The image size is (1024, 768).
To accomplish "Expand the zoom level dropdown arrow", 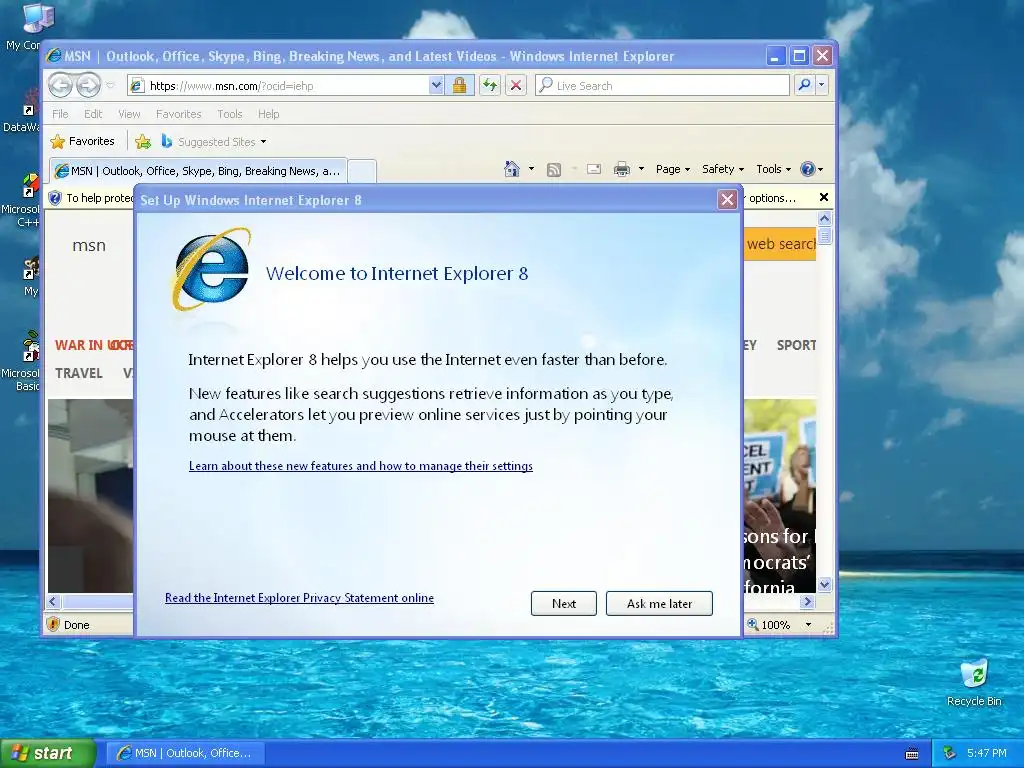I will (808, 625).
